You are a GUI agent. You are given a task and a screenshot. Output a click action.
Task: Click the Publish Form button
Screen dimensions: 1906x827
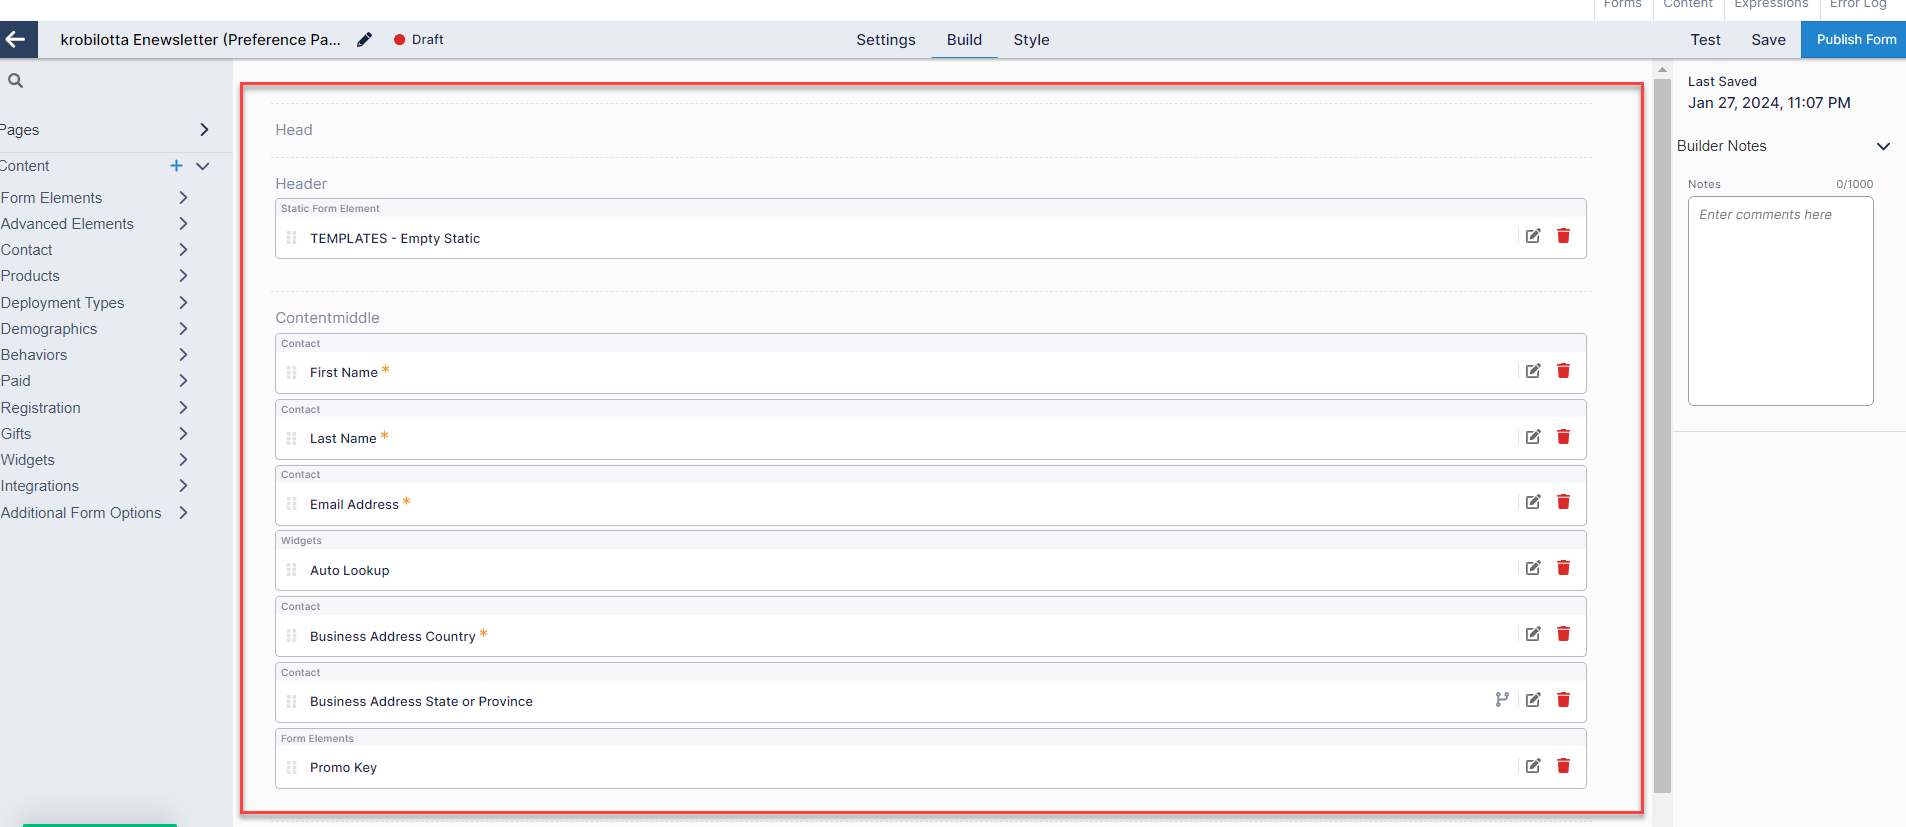point(1855,40)
